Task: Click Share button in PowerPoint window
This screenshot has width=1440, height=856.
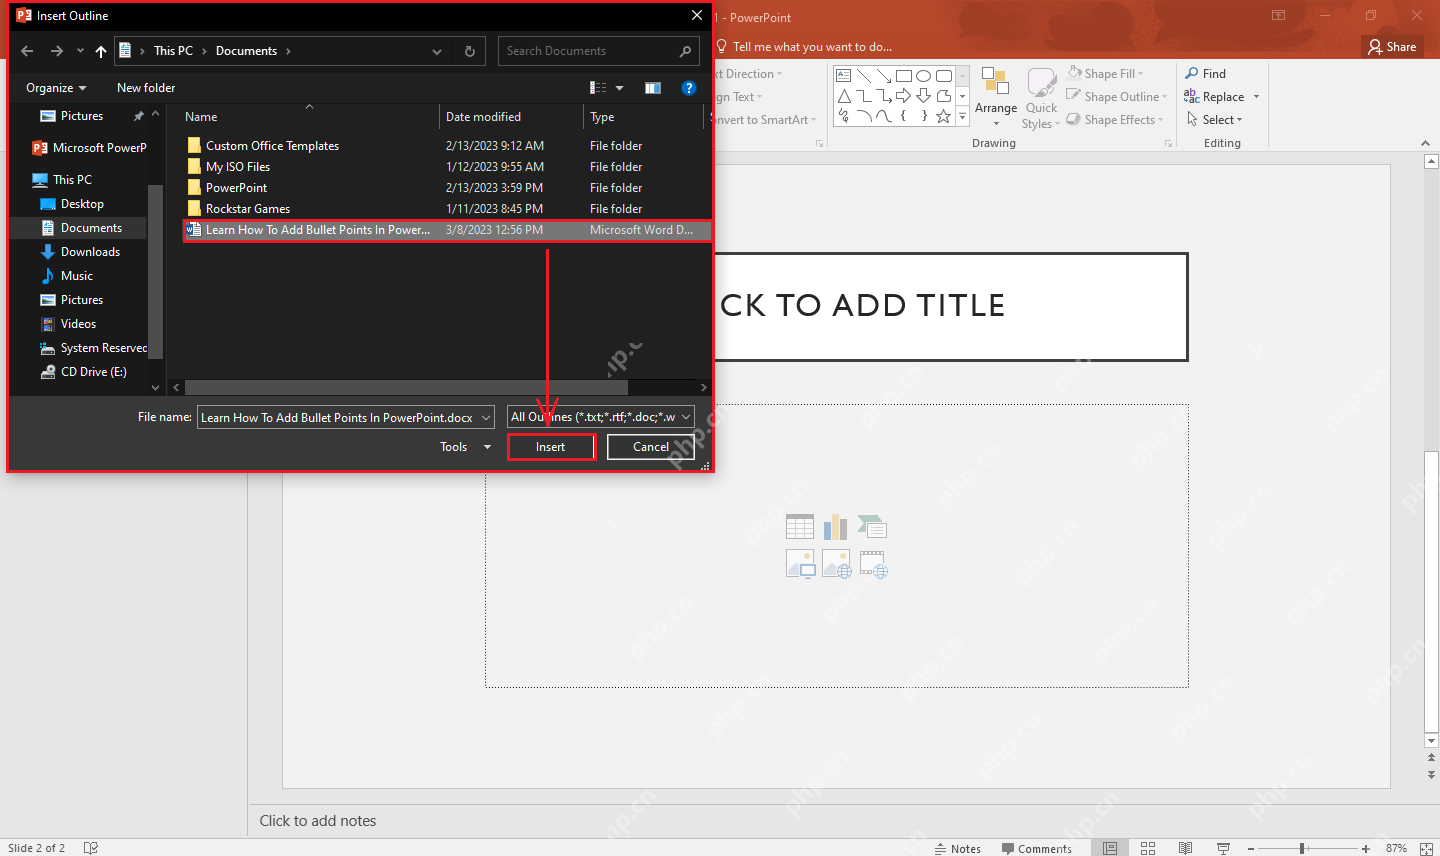Action: point(1392,47)
